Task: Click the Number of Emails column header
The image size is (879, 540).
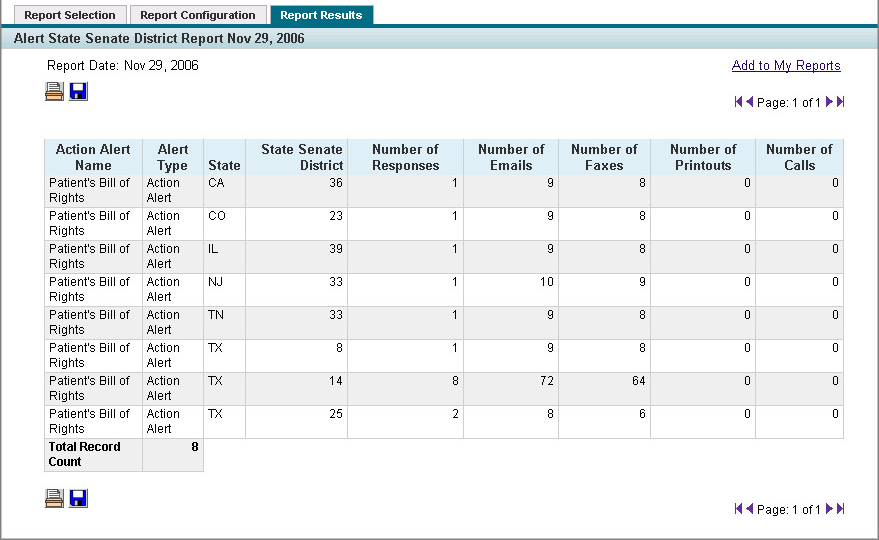Action: click(511, 158)
